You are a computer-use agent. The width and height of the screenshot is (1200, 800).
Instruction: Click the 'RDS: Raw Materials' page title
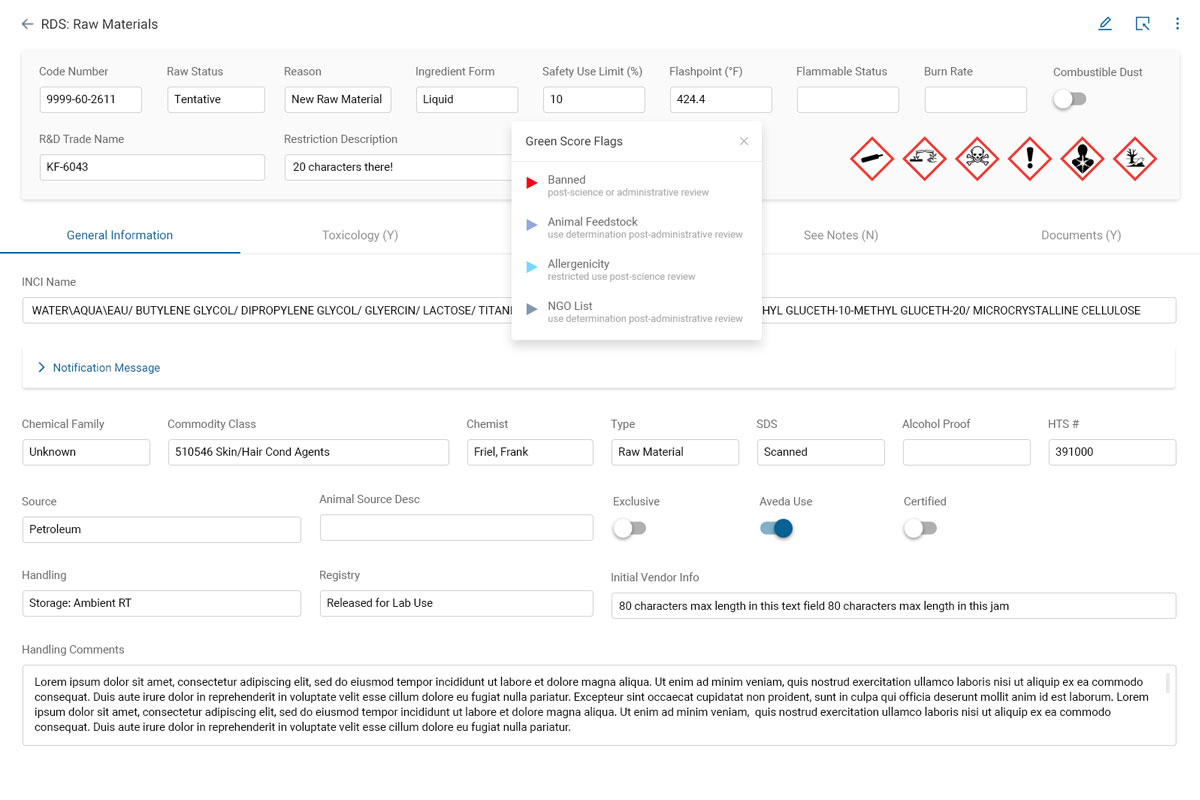click(x=99, y=24)
